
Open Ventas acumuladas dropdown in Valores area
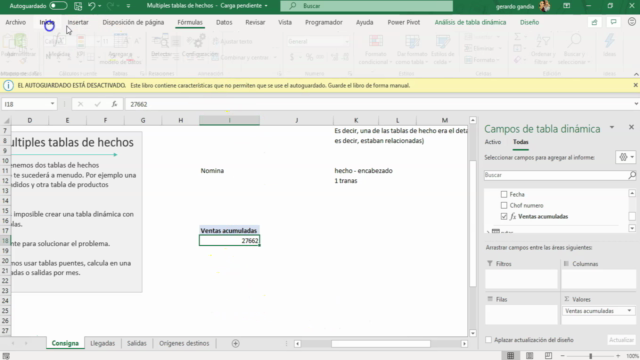click(x=629, y=311)
